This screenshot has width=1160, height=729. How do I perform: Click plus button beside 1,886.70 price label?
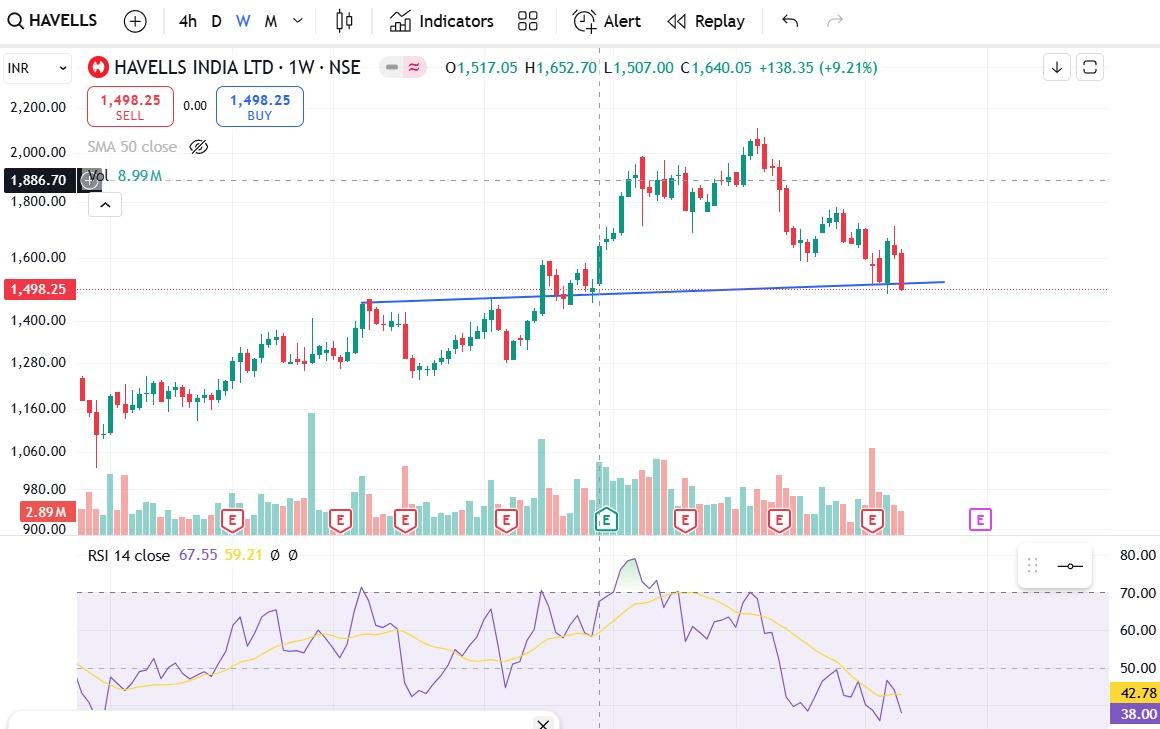click(x=90, y=180)
